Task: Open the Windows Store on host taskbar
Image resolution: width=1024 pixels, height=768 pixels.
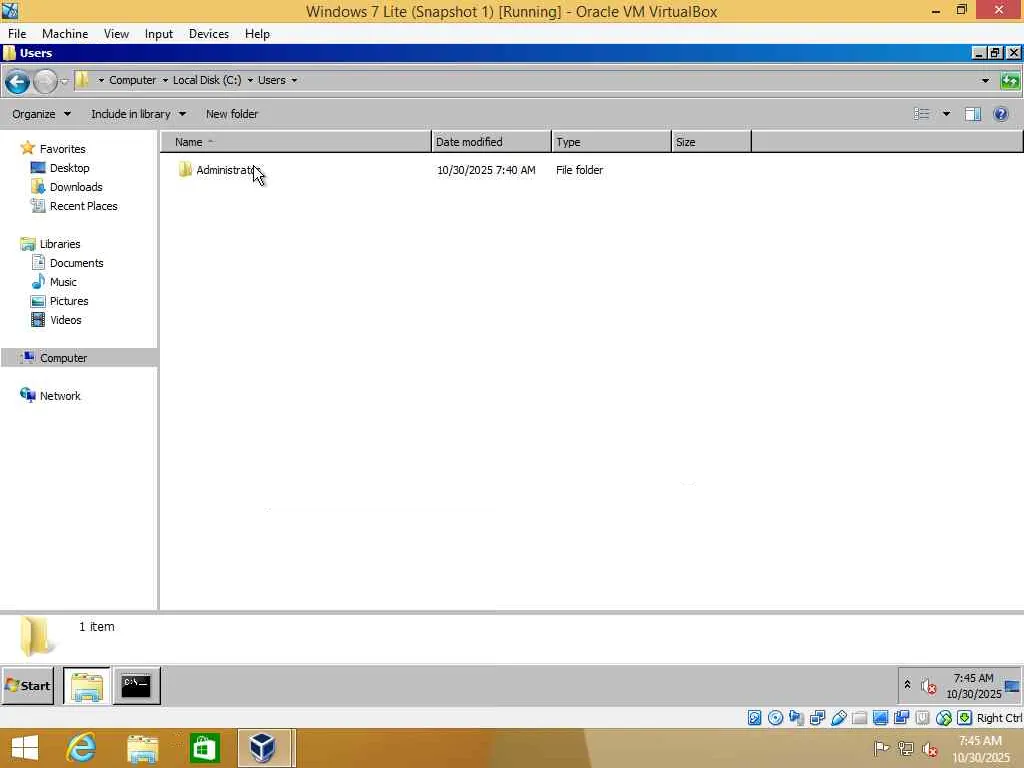Action: 204,748
